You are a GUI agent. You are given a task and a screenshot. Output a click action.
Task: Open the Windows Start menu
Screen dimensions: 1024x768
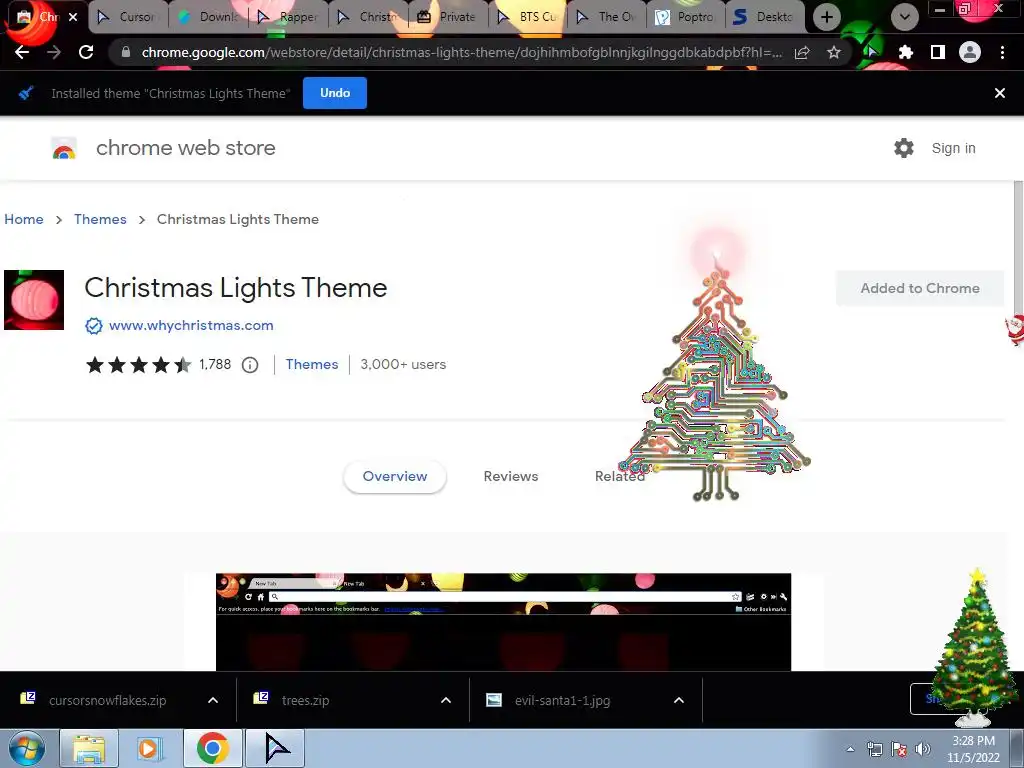pyautogui.click(x=27, y=748)
